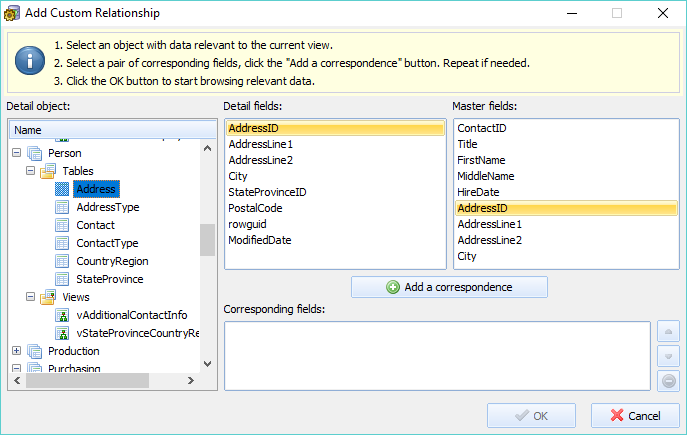687x435 pixels.
Task: Select StateProvinceID in Detail fields
Action: (267, 192)
